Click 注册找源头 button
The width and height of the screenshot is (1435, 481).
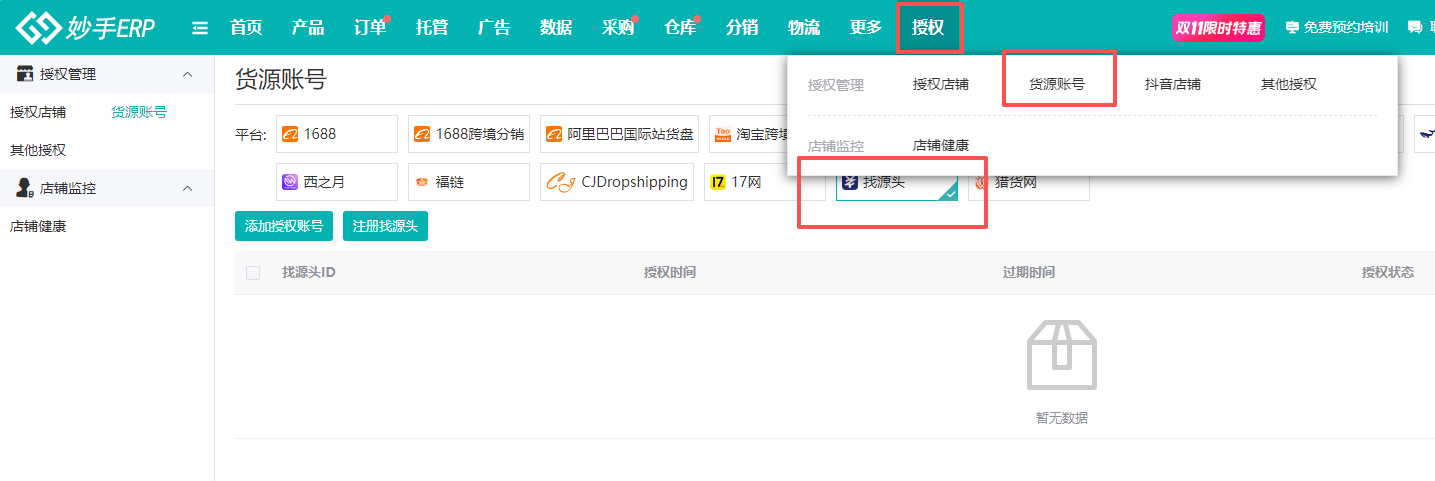[x=385, y=226]
